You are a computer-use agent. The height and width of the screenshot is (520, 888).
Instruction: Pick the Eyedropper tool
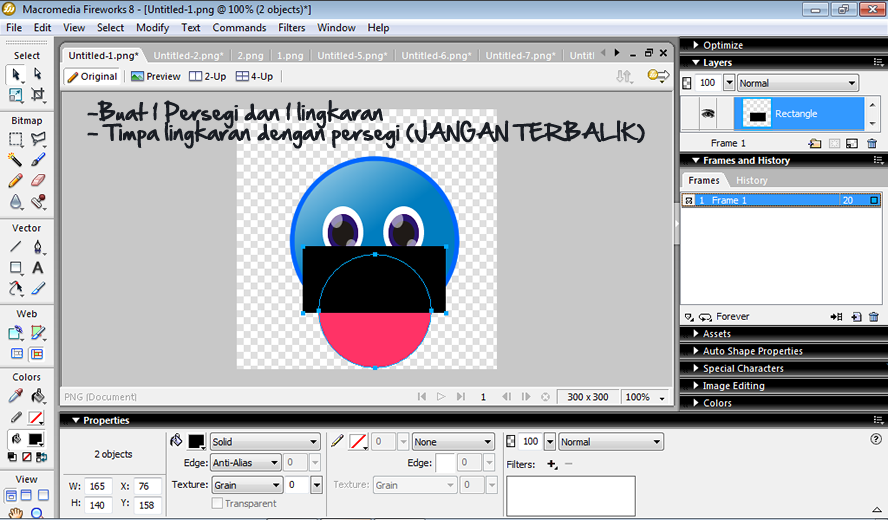(16, 395)
